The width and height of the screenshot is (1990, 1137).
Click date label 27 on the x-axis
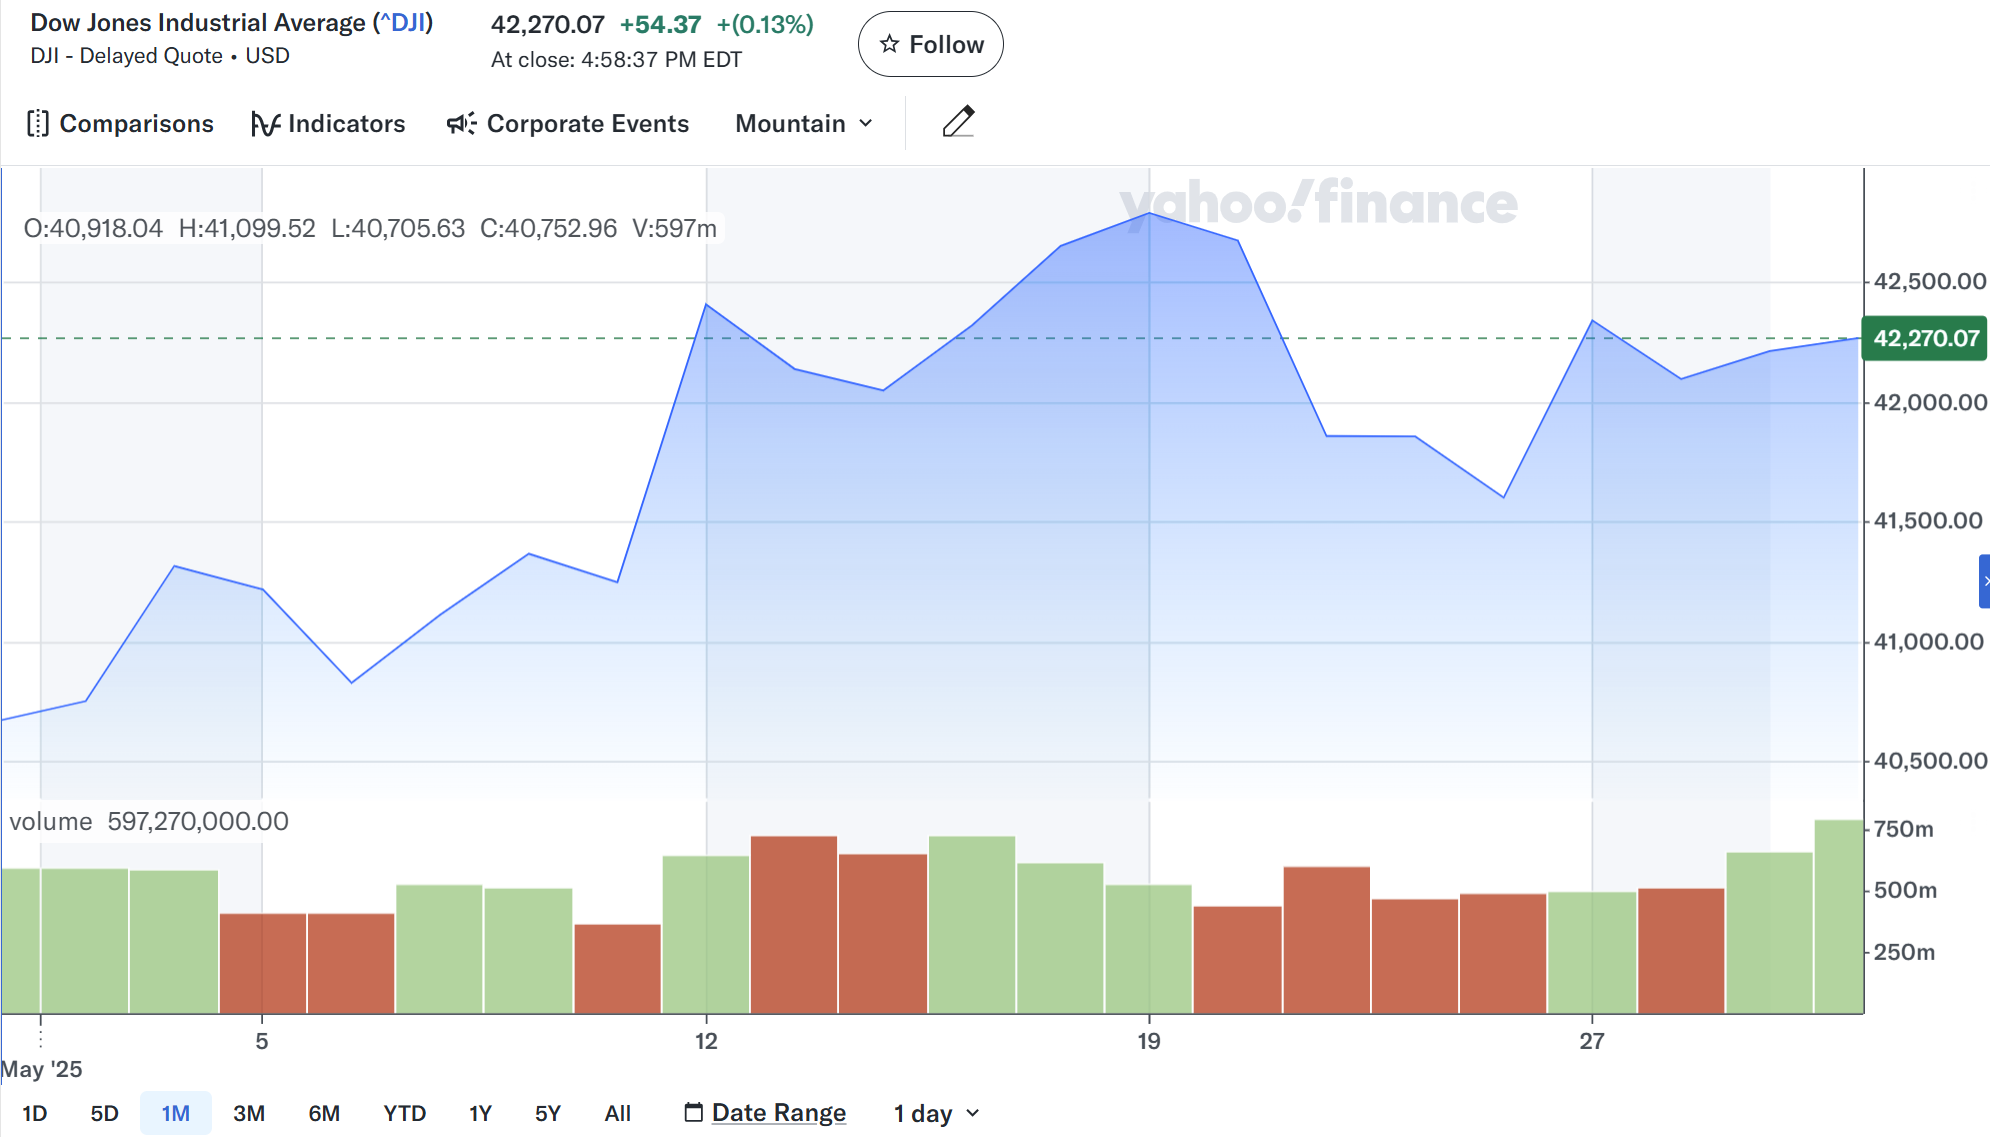[x=1592, y=1041]
